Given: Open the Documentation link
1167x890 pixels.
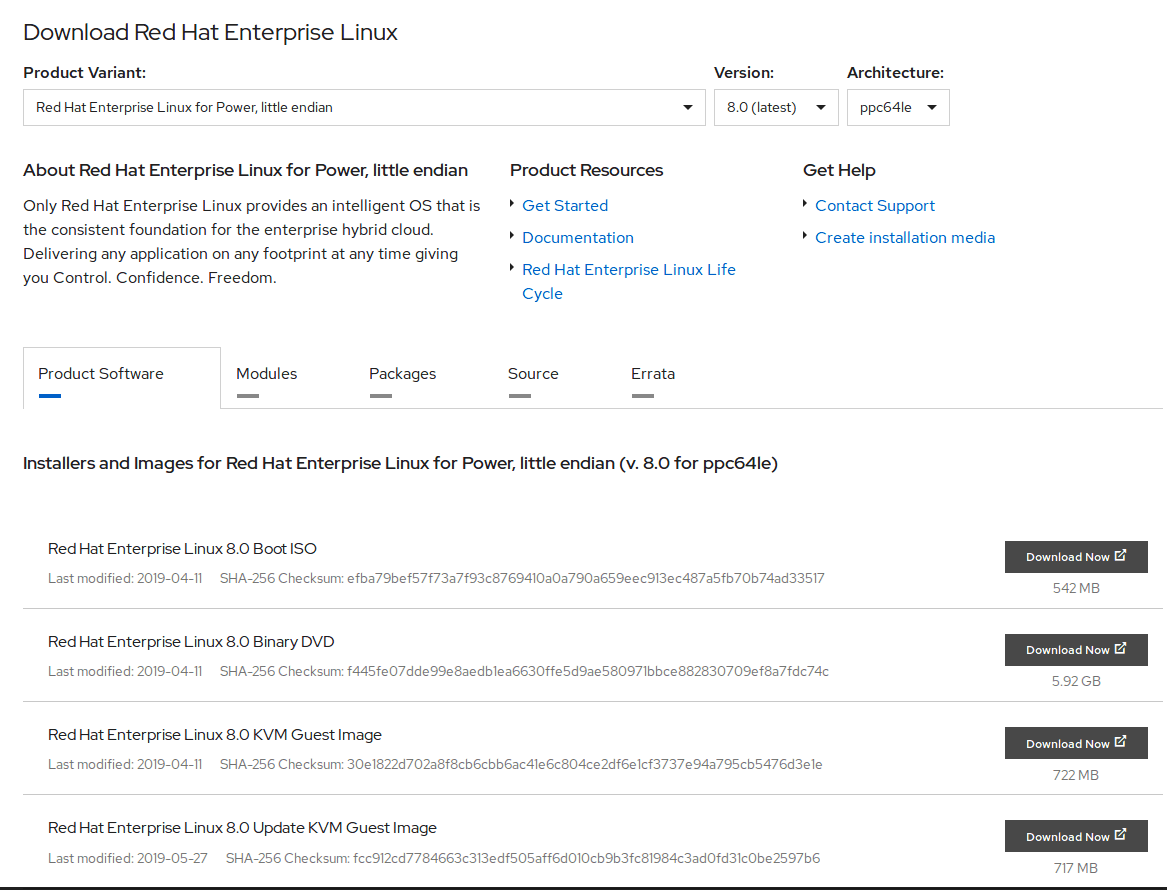Looking at the screenshot, I should pyautogui.click(x=578, y=238).
